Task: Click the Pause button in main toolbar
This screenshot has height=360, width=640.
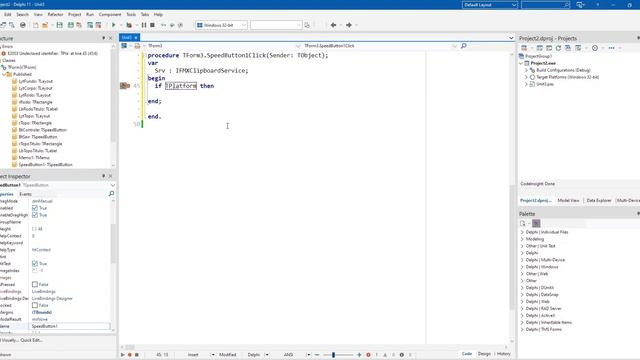Action: pyautogui.click(x=144, y=25)
